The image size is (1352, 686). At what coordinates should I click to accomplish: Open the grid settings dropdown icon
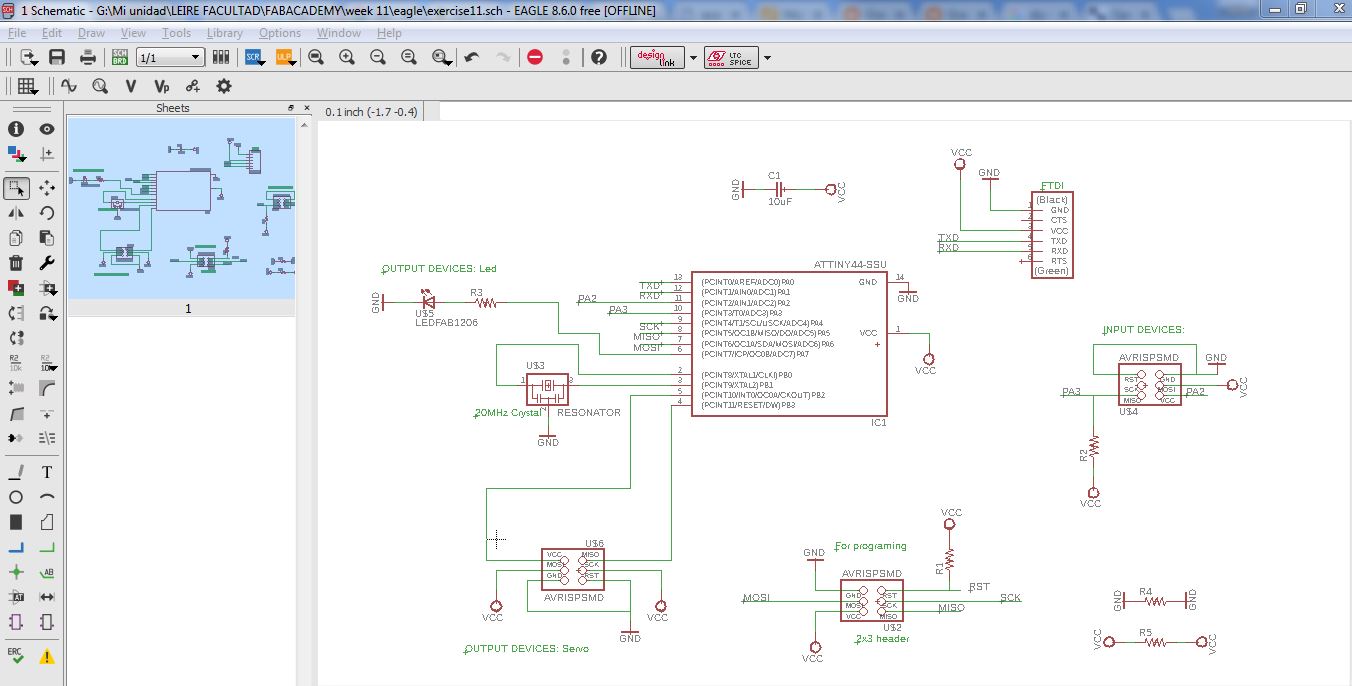pos(28,86)
